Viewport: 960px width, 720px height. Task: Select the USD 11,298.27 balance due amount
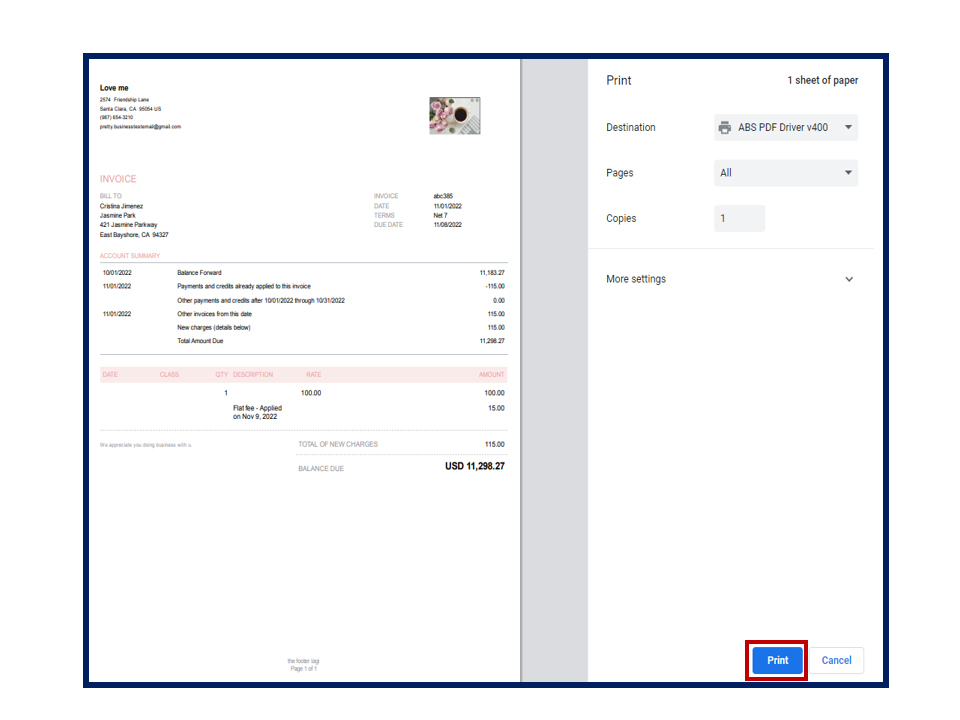(x=475, y=467)
